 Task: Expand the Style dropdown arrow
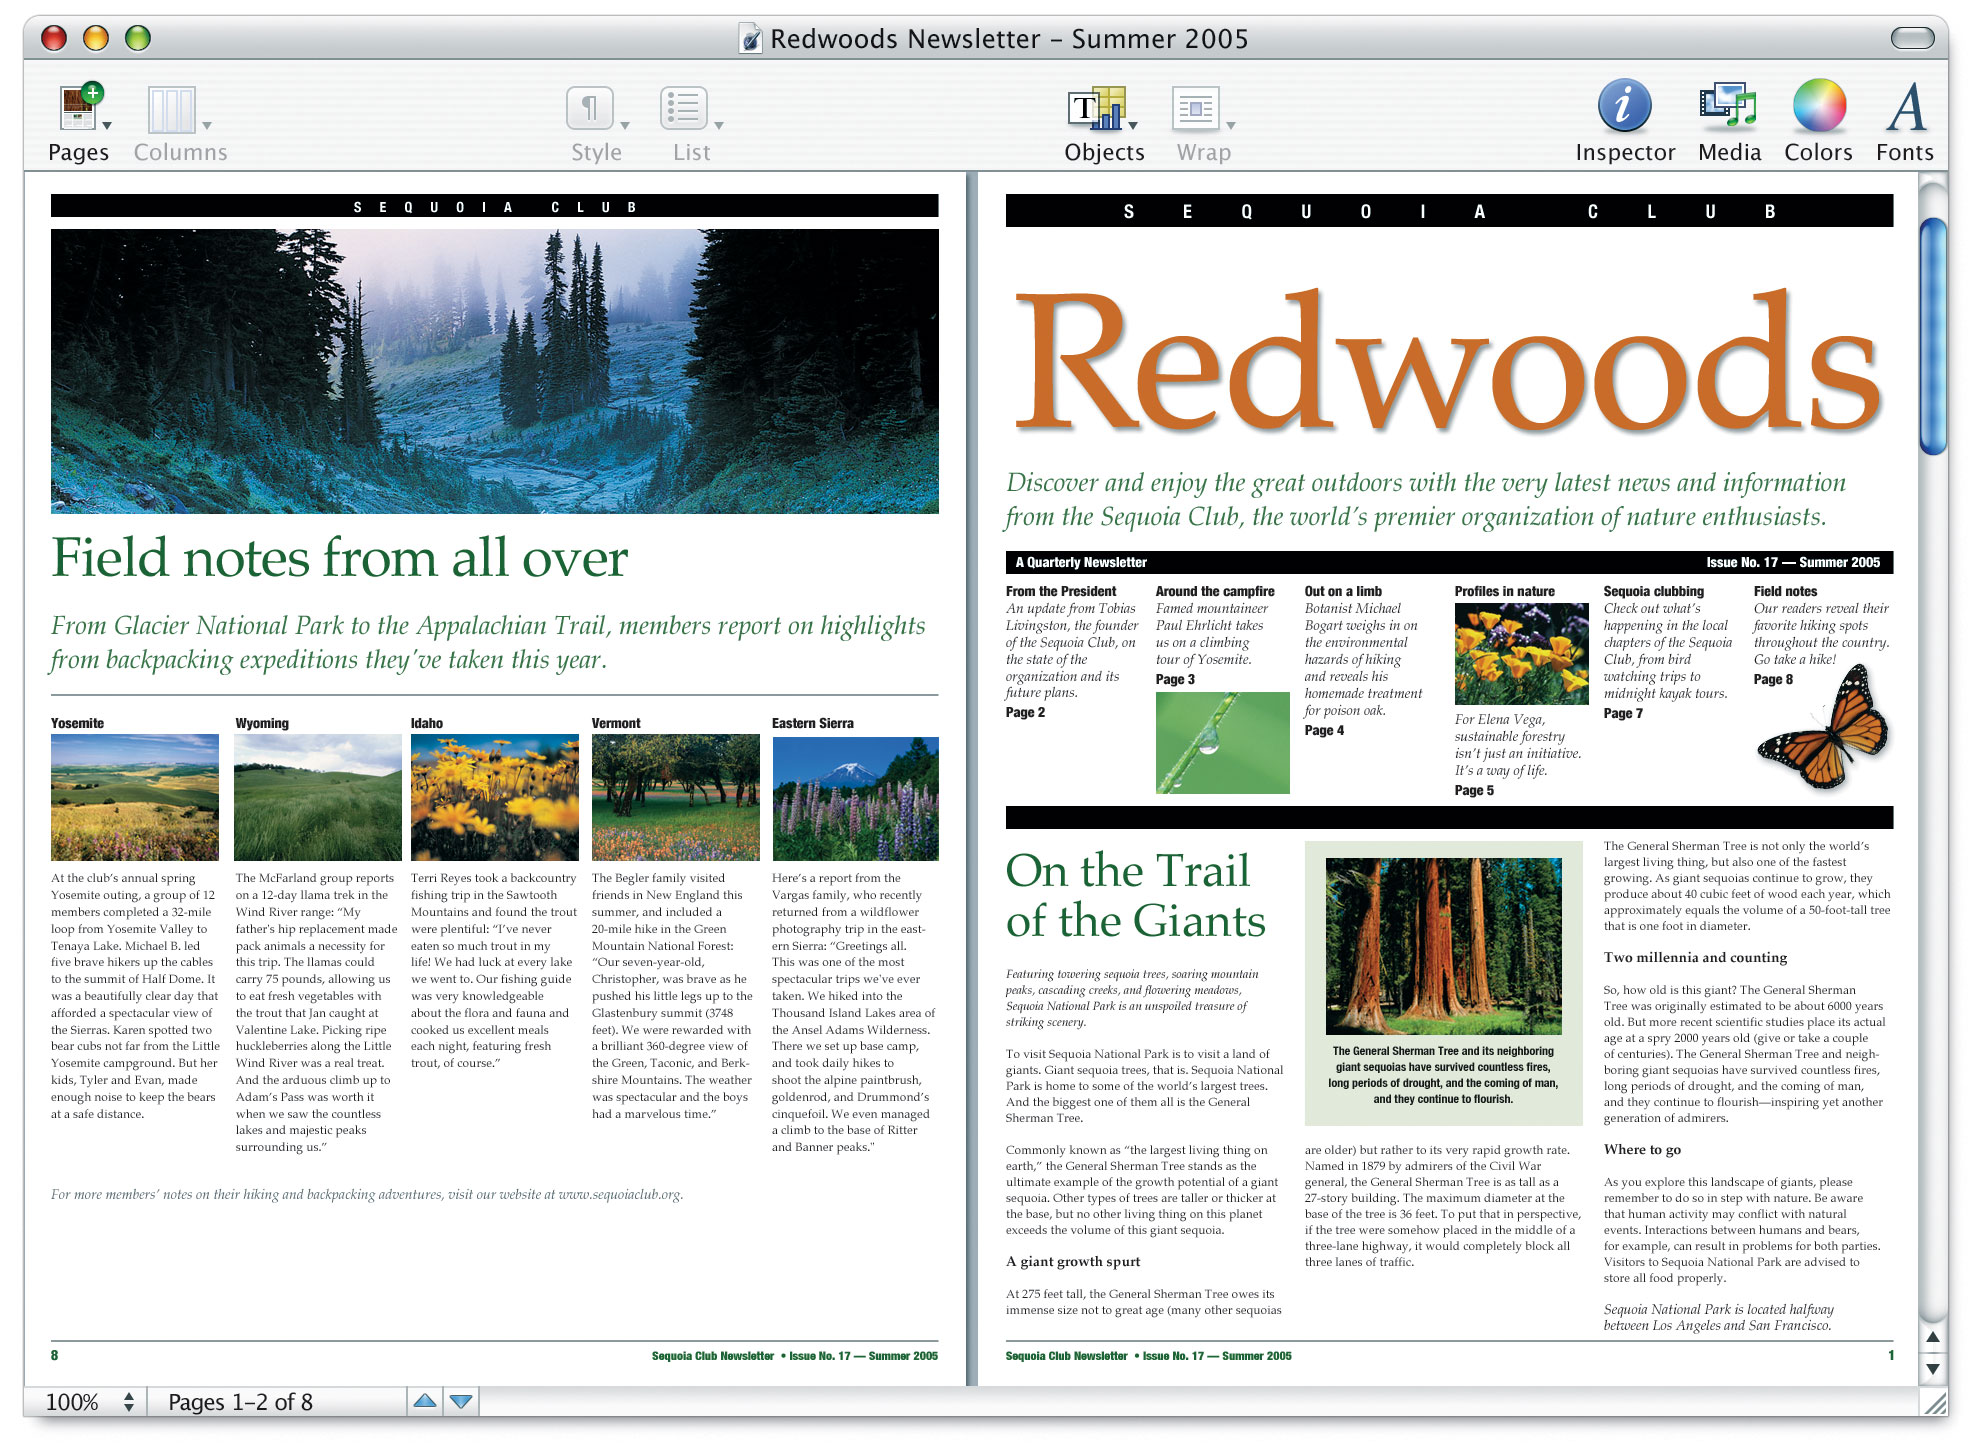click(625, 126)
